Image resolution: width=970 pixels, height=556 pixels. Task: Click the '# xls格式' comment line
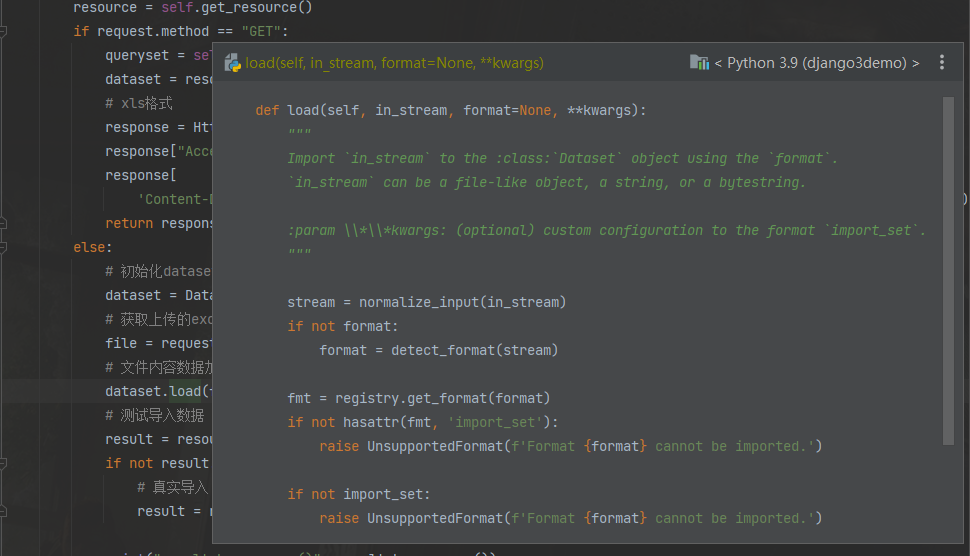(x=139, y=103)
